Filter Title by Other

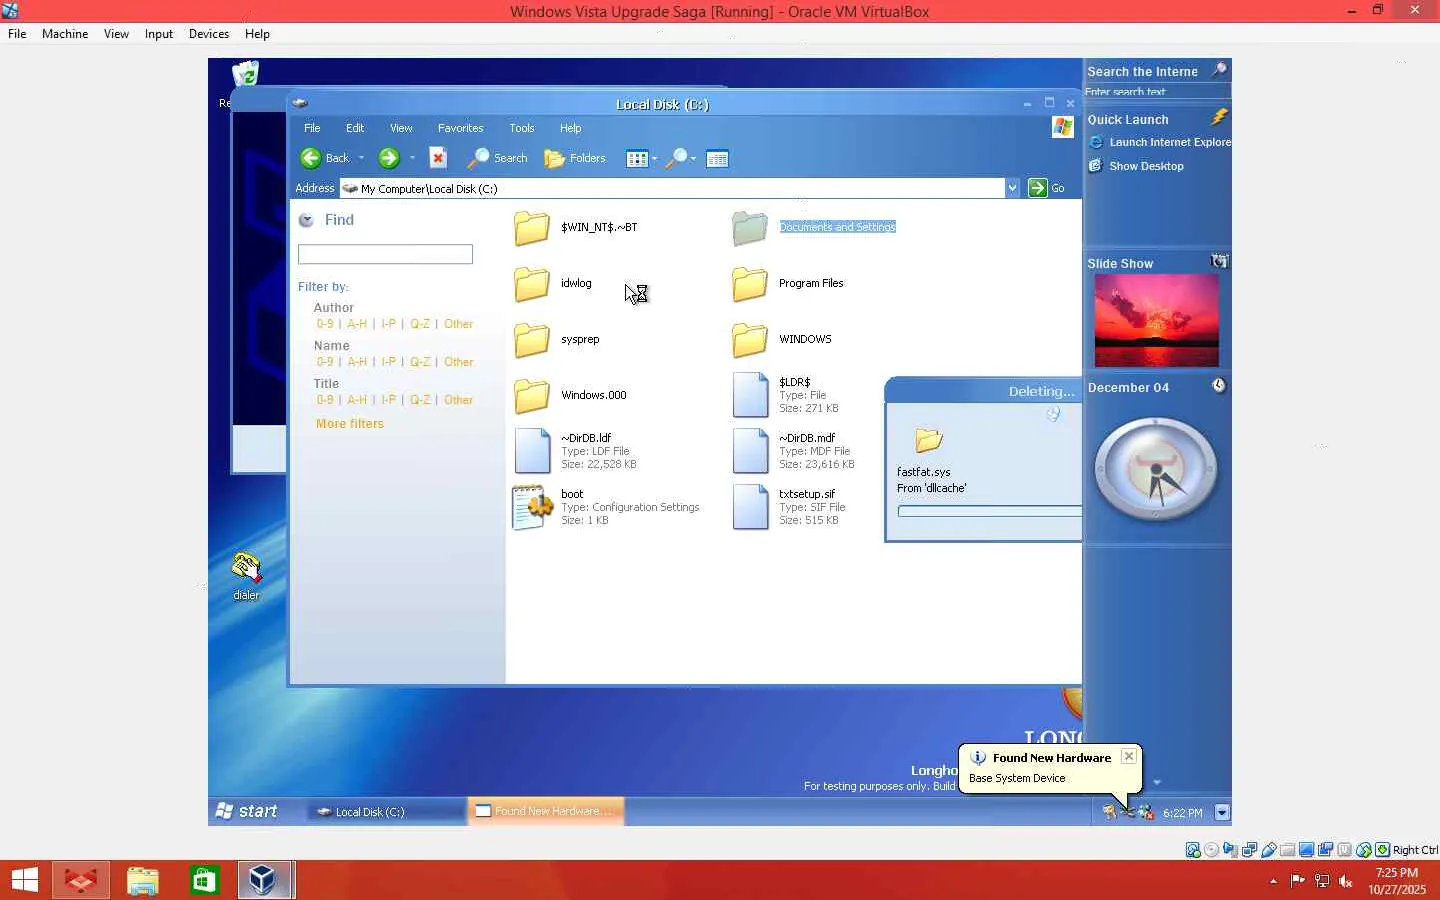click(x=459, y=400)
